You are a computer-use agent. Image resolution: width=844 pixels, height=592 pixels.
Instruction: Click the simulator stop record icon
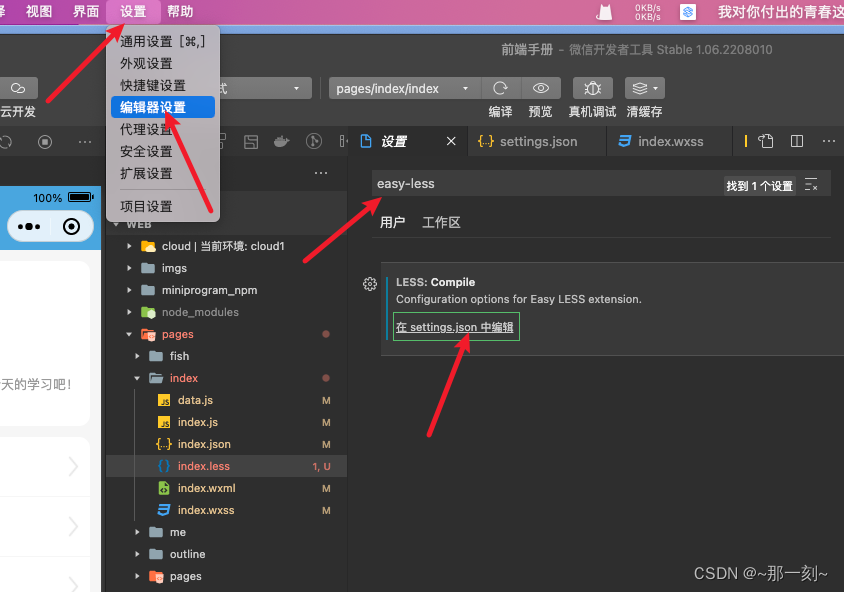coord(45,142)
